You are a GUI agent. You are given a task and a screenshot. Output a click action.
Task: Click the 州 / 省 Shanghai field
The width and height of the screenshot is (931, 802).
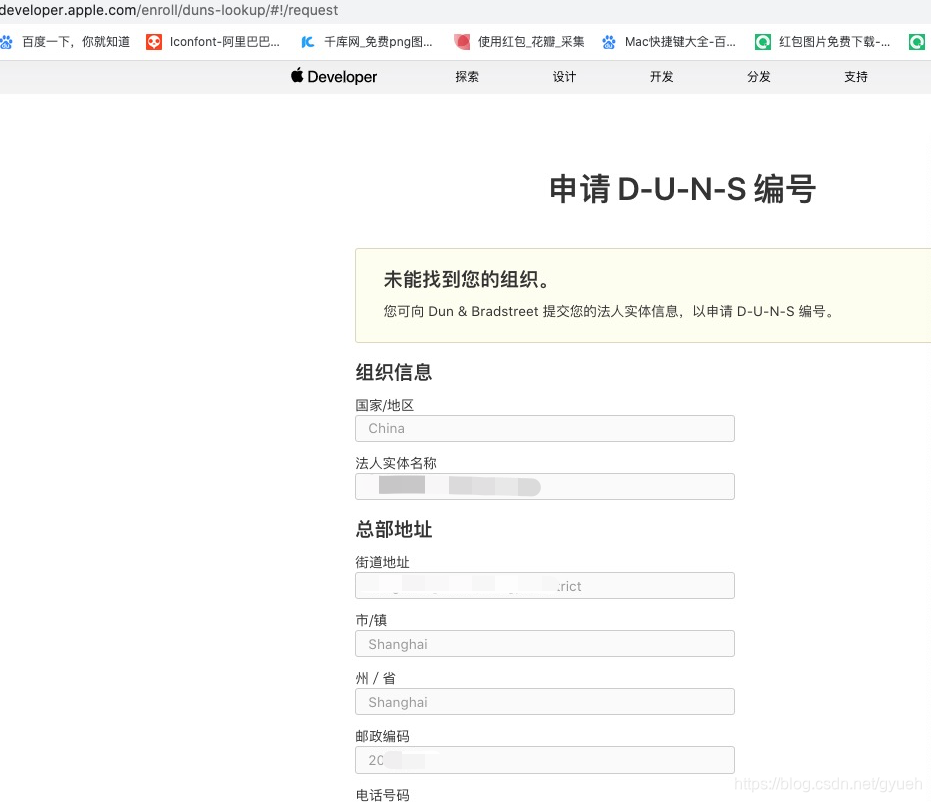coord(544,702)
